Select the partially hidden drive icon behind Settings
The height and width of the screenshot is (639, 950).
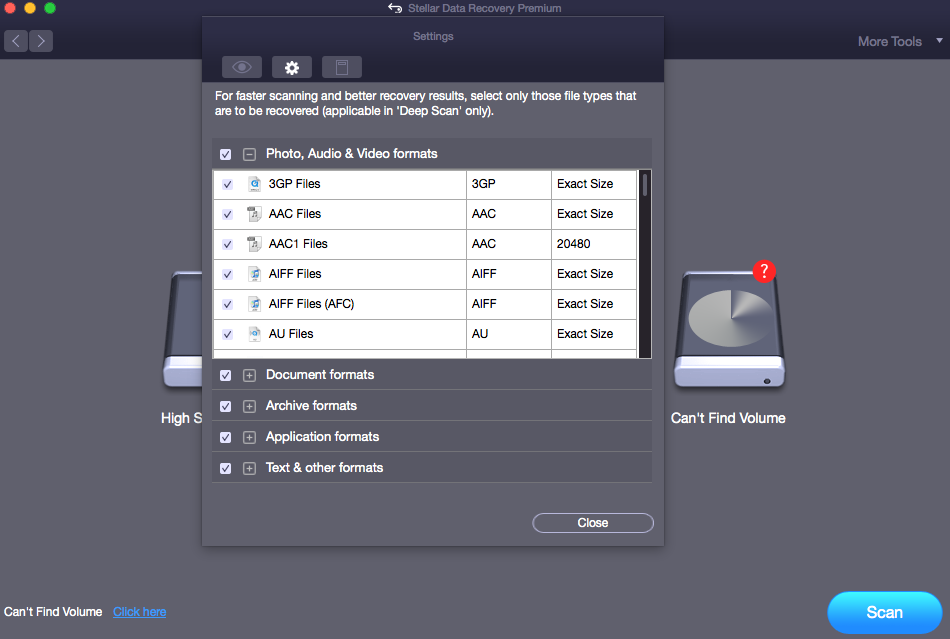182,329
